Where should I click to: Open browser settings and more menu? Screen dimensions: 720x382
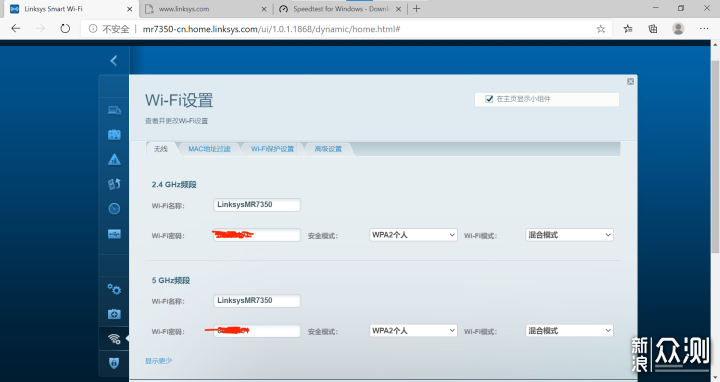pos(704,28)
